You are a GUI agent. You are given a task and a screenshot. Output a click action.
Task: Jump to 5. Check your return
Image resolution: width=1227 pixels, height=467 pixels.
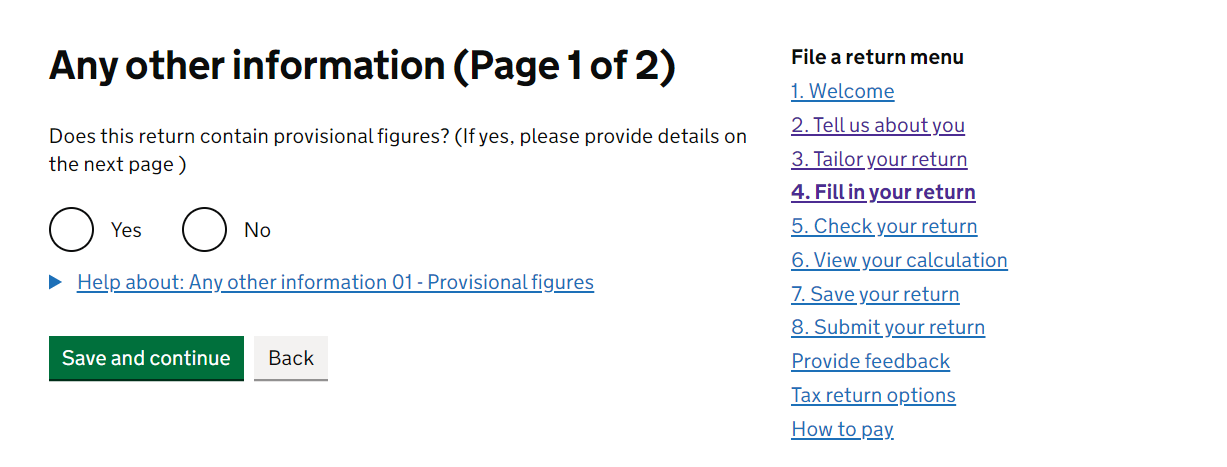884,226
